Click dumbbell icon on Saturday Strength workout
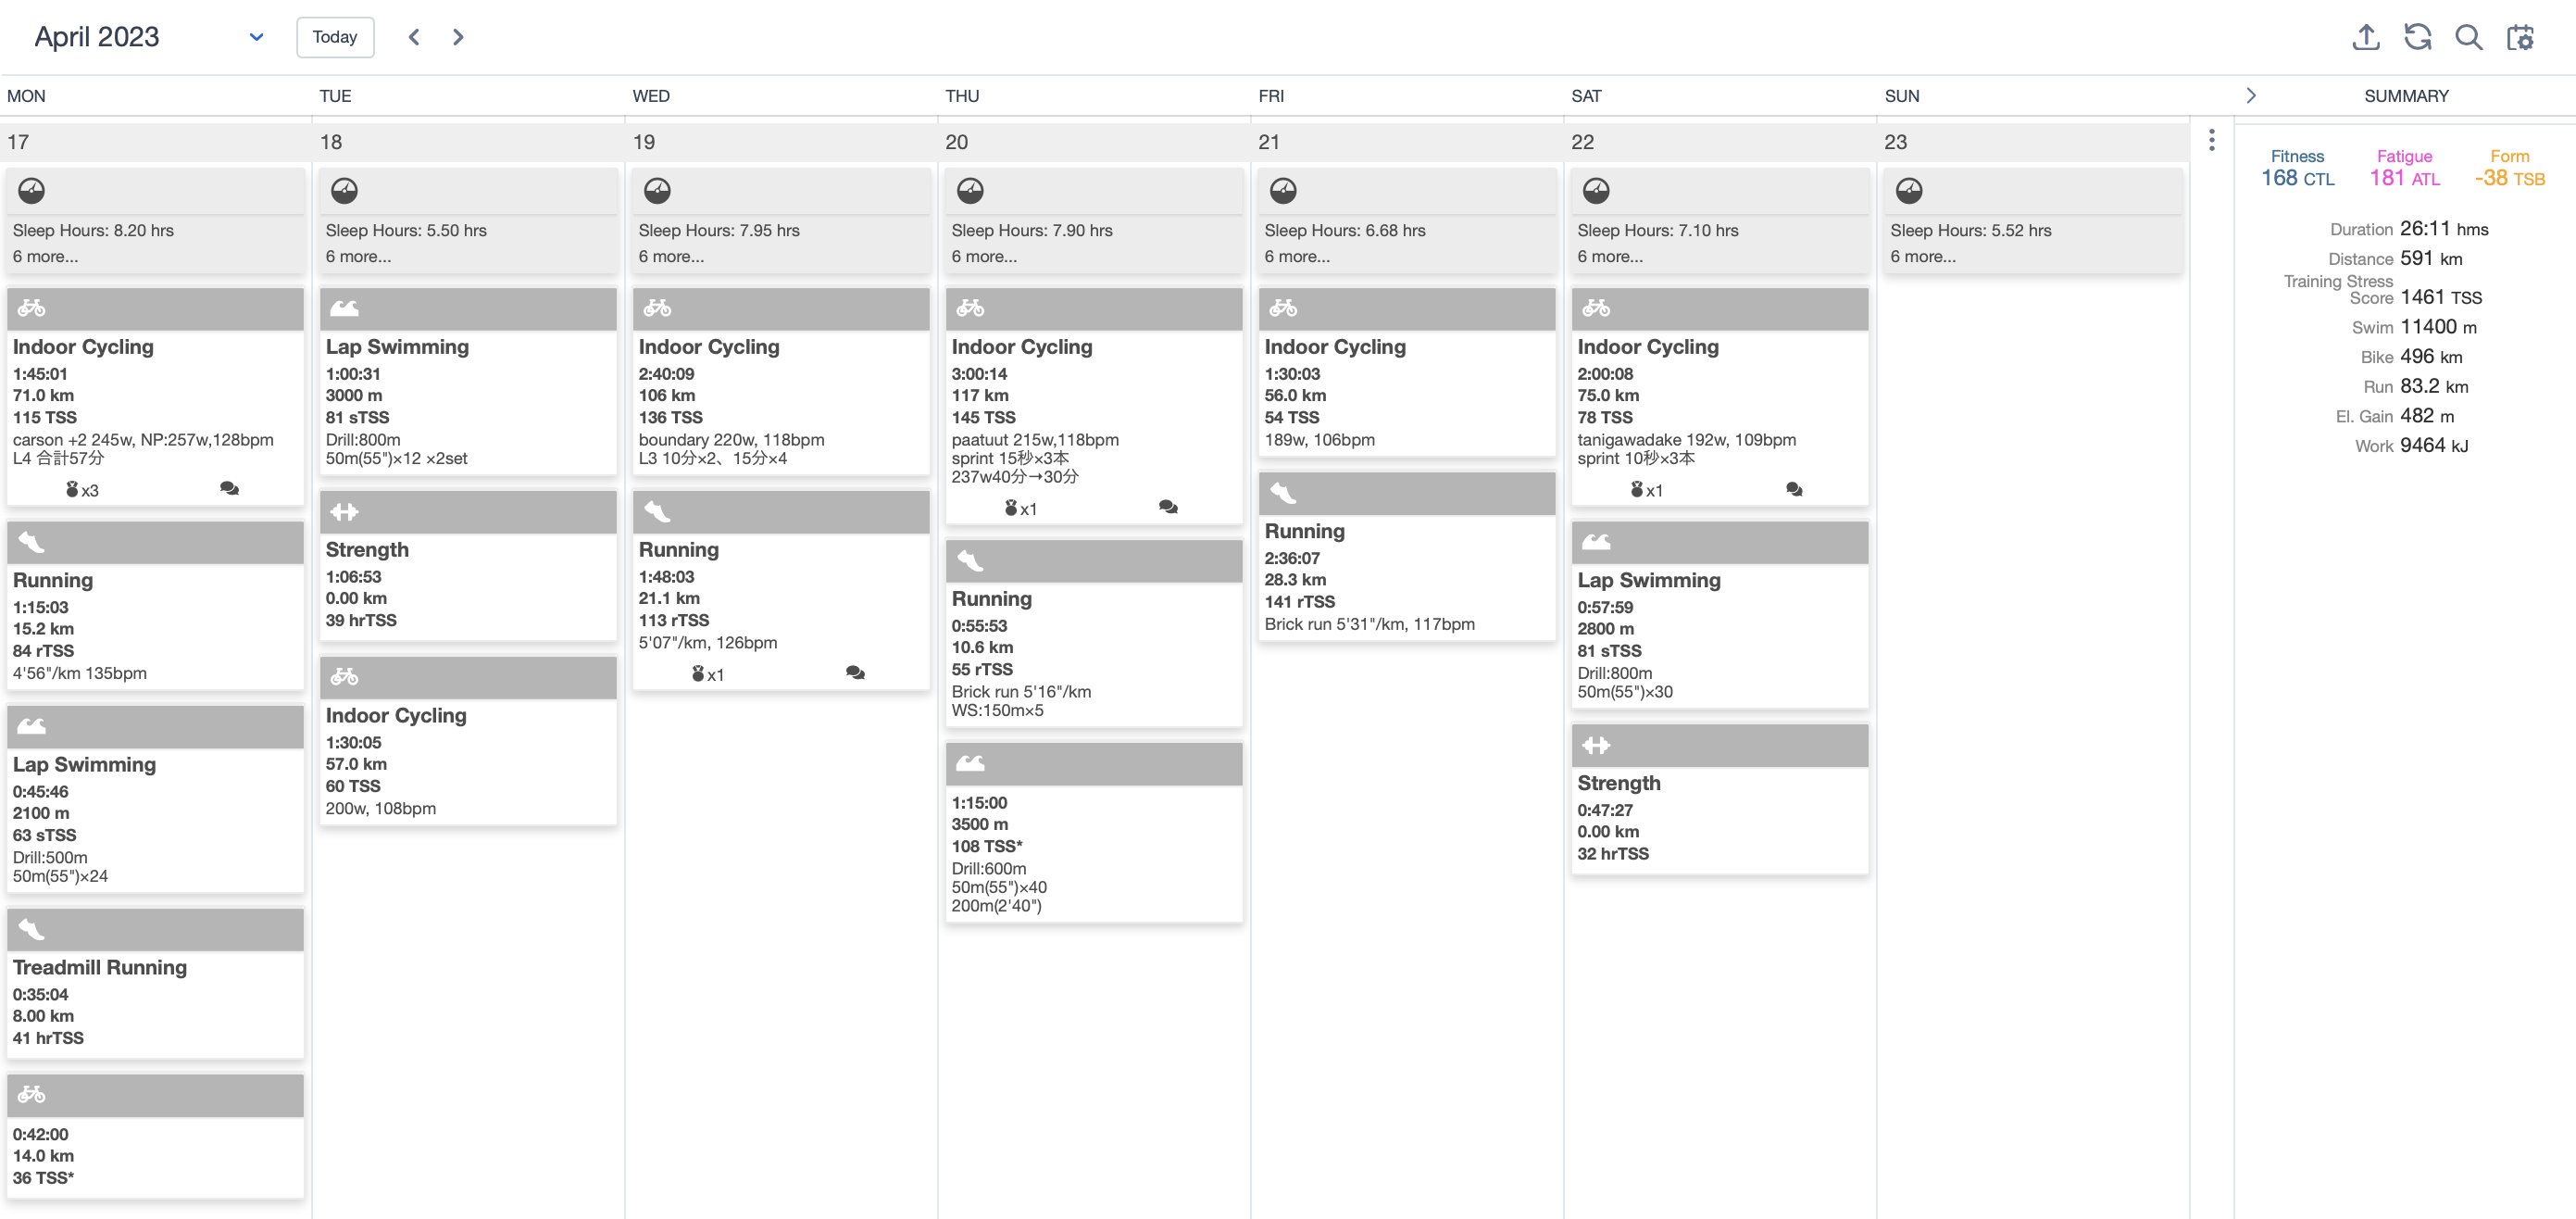This screenshot has height=1219, width=2576. 1597,745
